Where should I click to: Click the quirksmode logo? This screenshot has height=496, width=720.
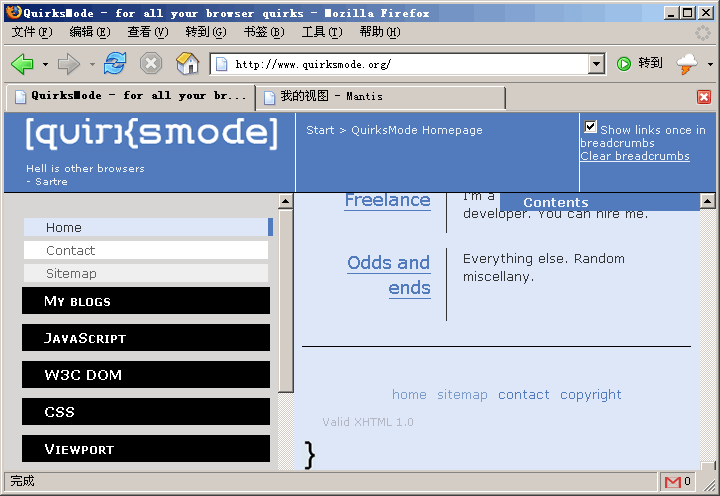[x=152, y=133]
